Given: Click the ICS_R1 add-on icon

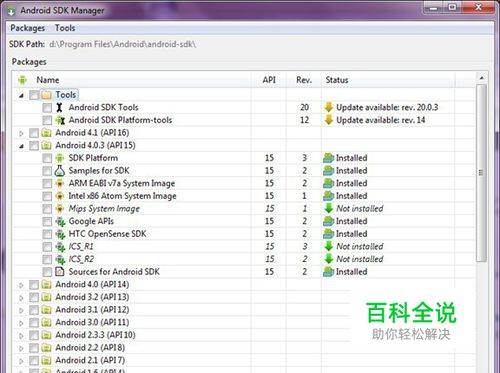Looking at the screenshot, I should 60,247.
